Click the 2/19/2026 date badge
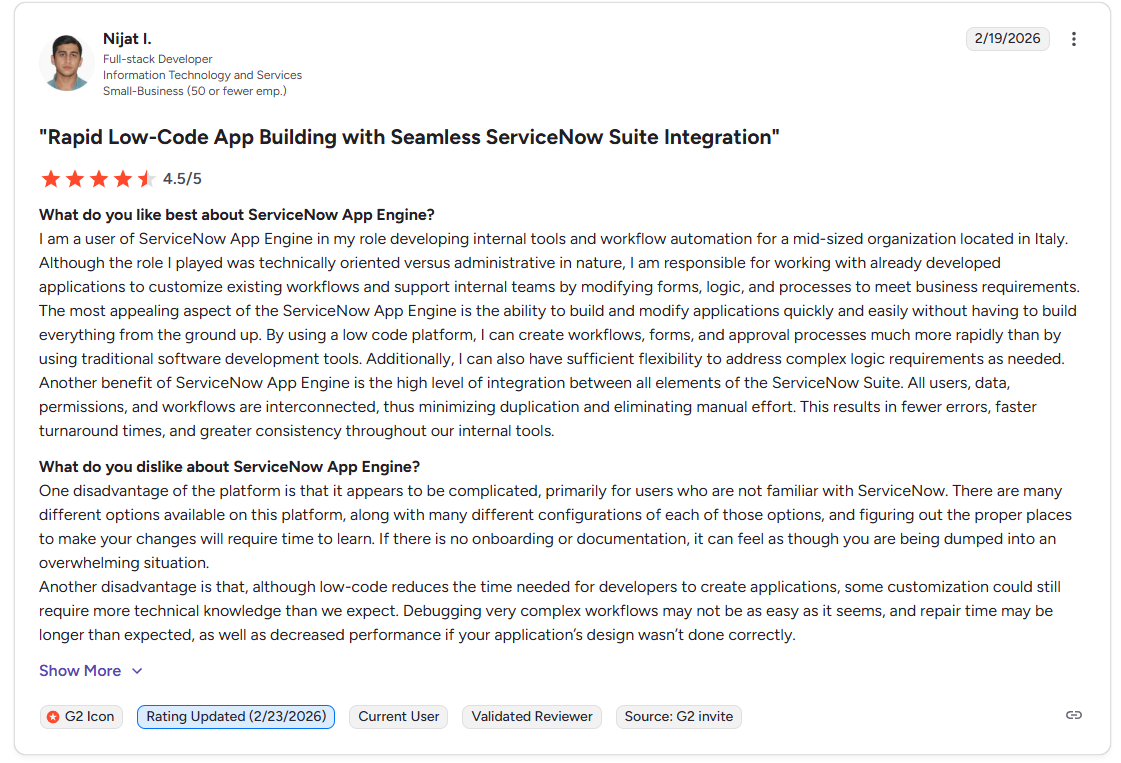The width and height of the screenshot is (1121, 763). 1007,39
